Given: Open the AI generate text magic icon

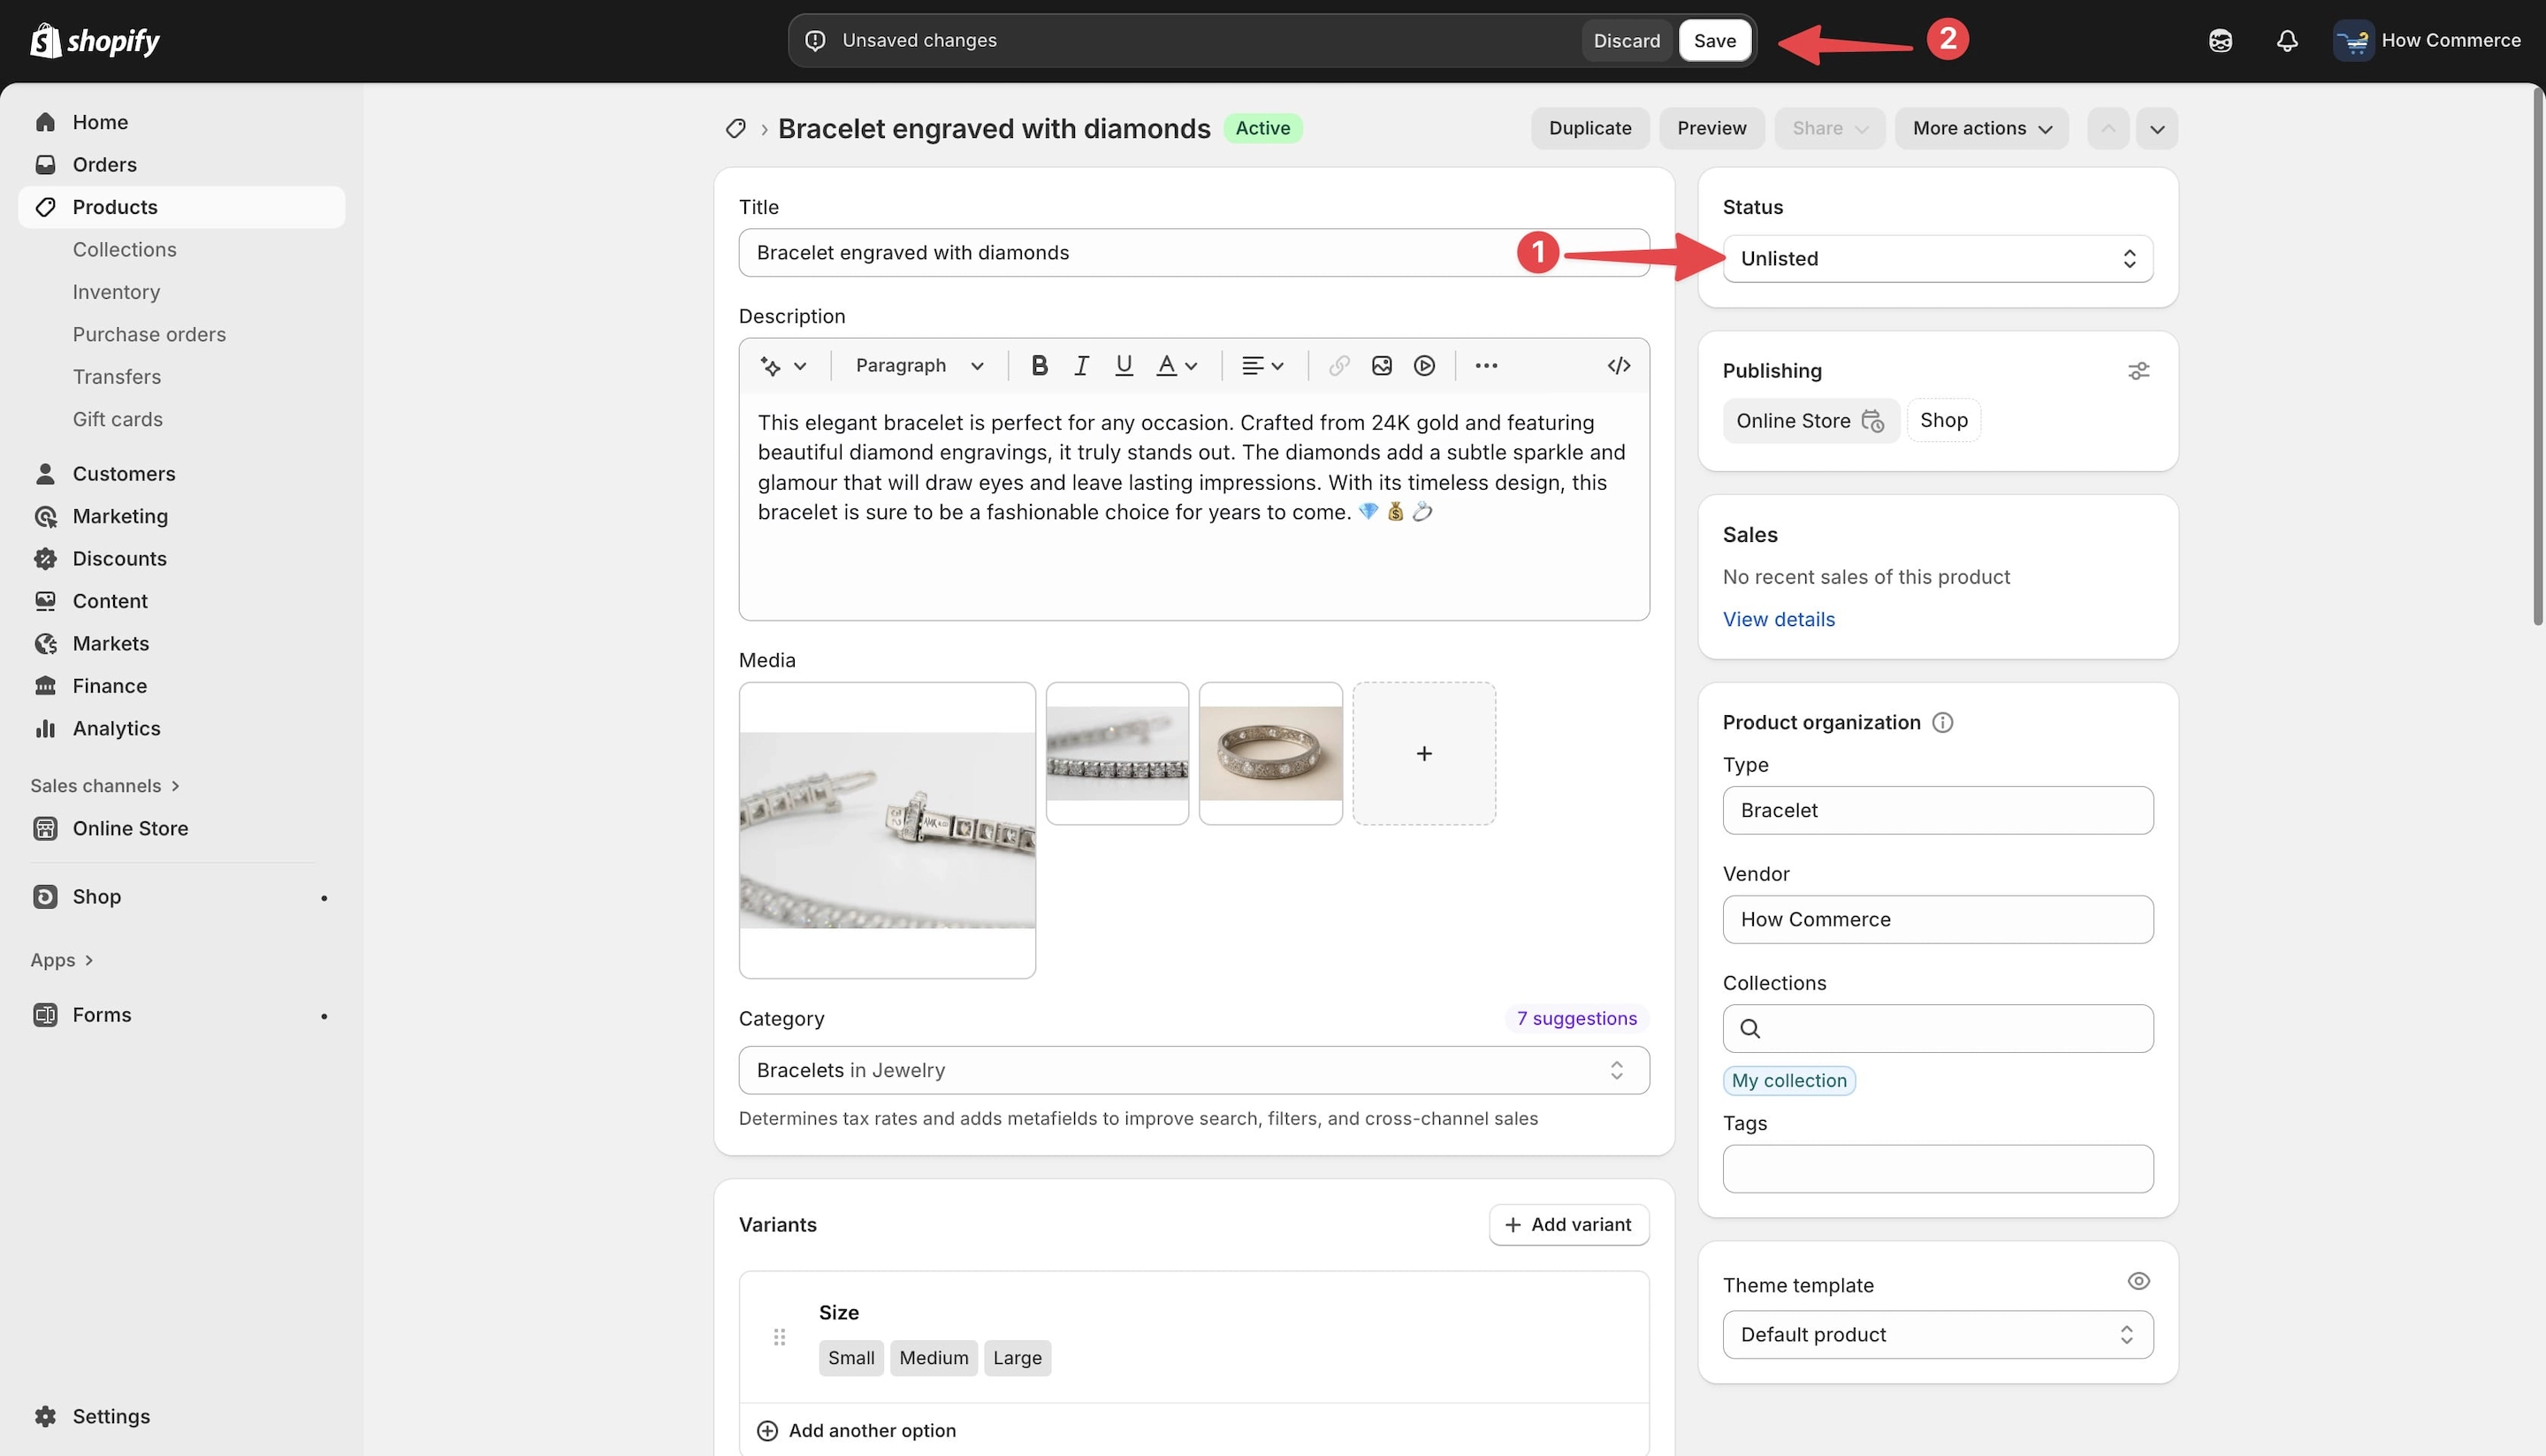Looking at the screenshot, I should tap(783, 366).
